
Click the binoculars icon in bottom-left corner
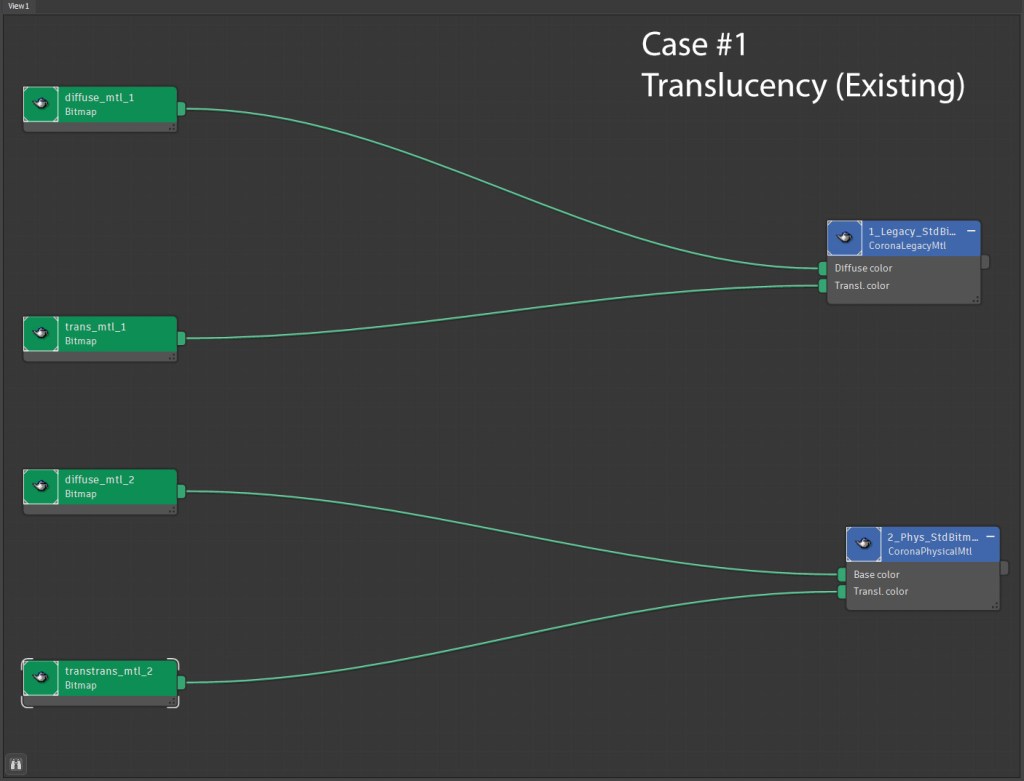pyautogui.click(x=17, y=765)
